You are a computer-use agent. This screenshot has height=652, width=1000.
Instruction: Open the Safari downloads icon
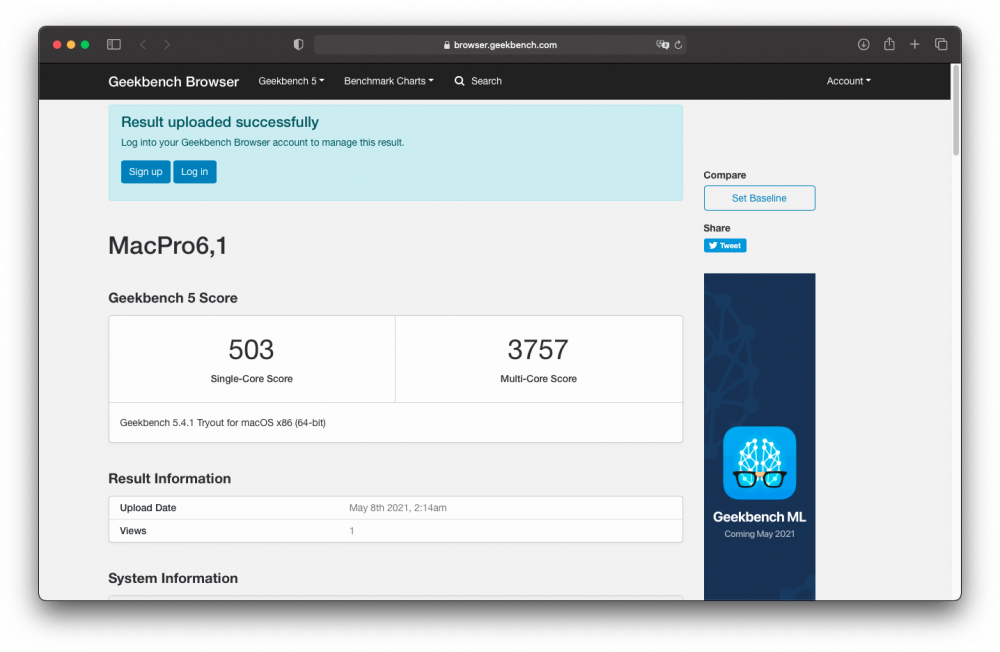[x=864, y=44]
